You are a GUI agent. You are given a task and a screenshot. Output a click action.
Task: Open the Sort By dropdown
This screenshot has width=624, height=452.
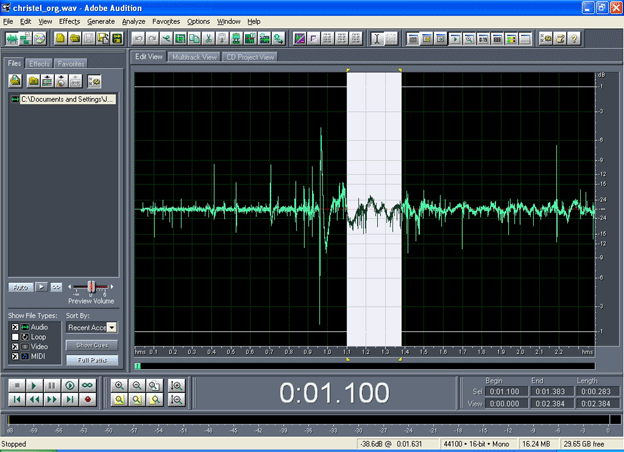[112, 327]
